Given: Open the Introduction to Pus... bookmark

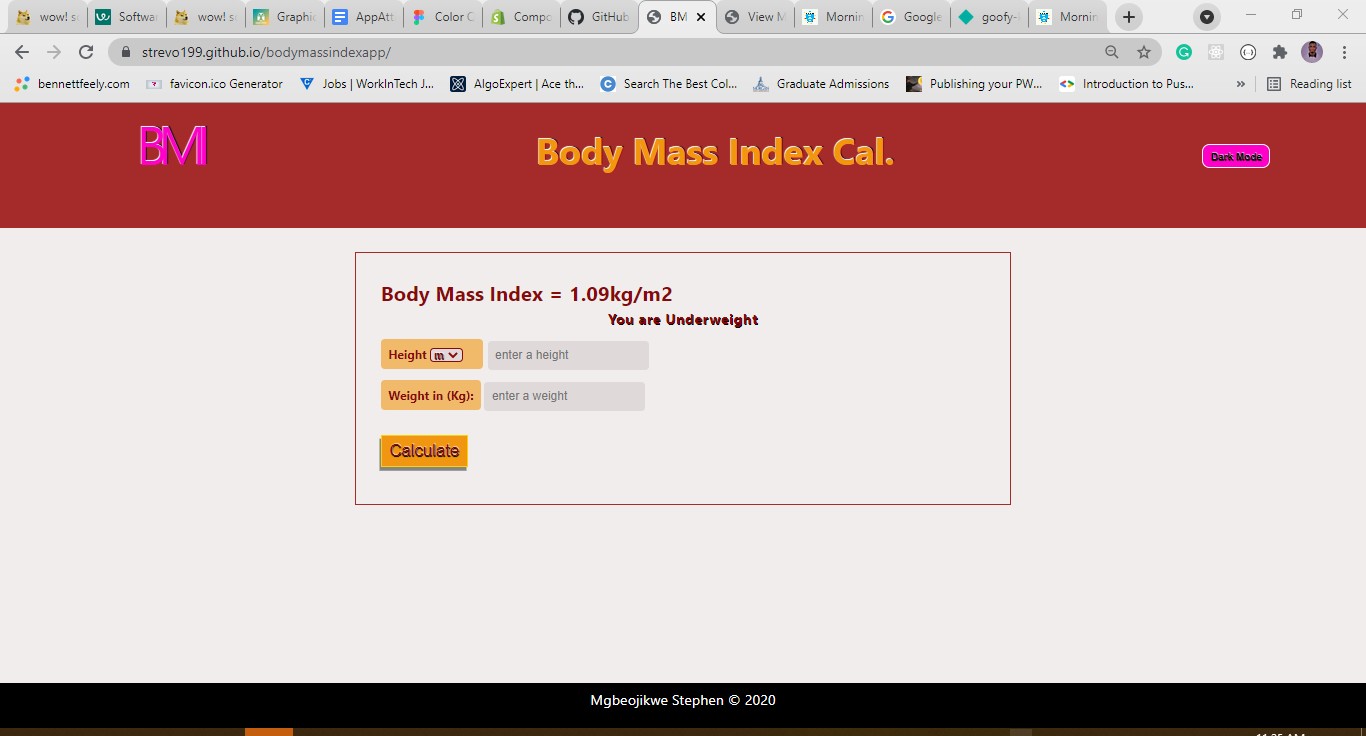Looking at the screenshot, I should pos(1127,84).
